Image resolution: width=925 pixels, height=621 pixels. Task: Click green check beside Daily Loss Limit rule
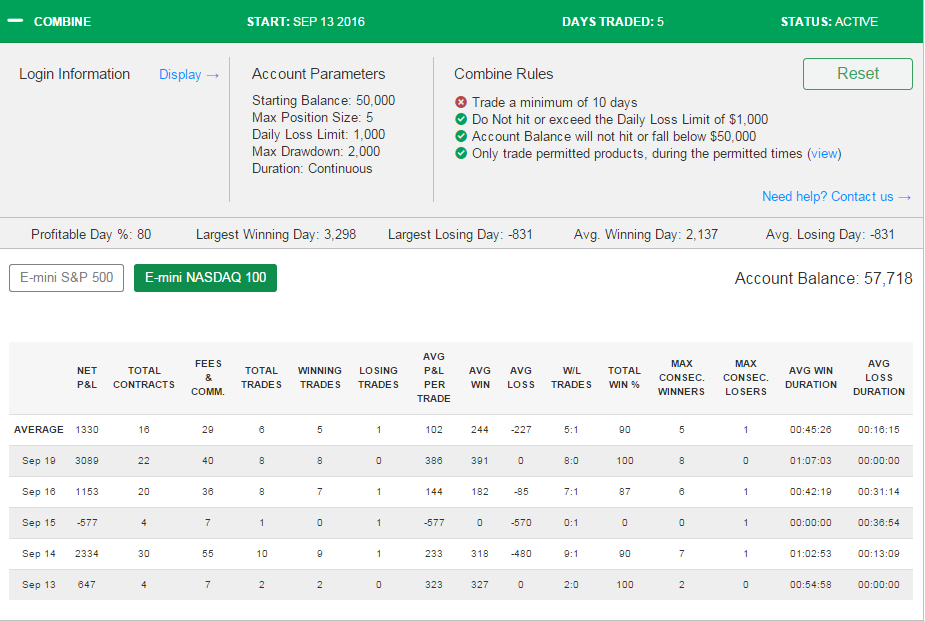click(461, 119)
